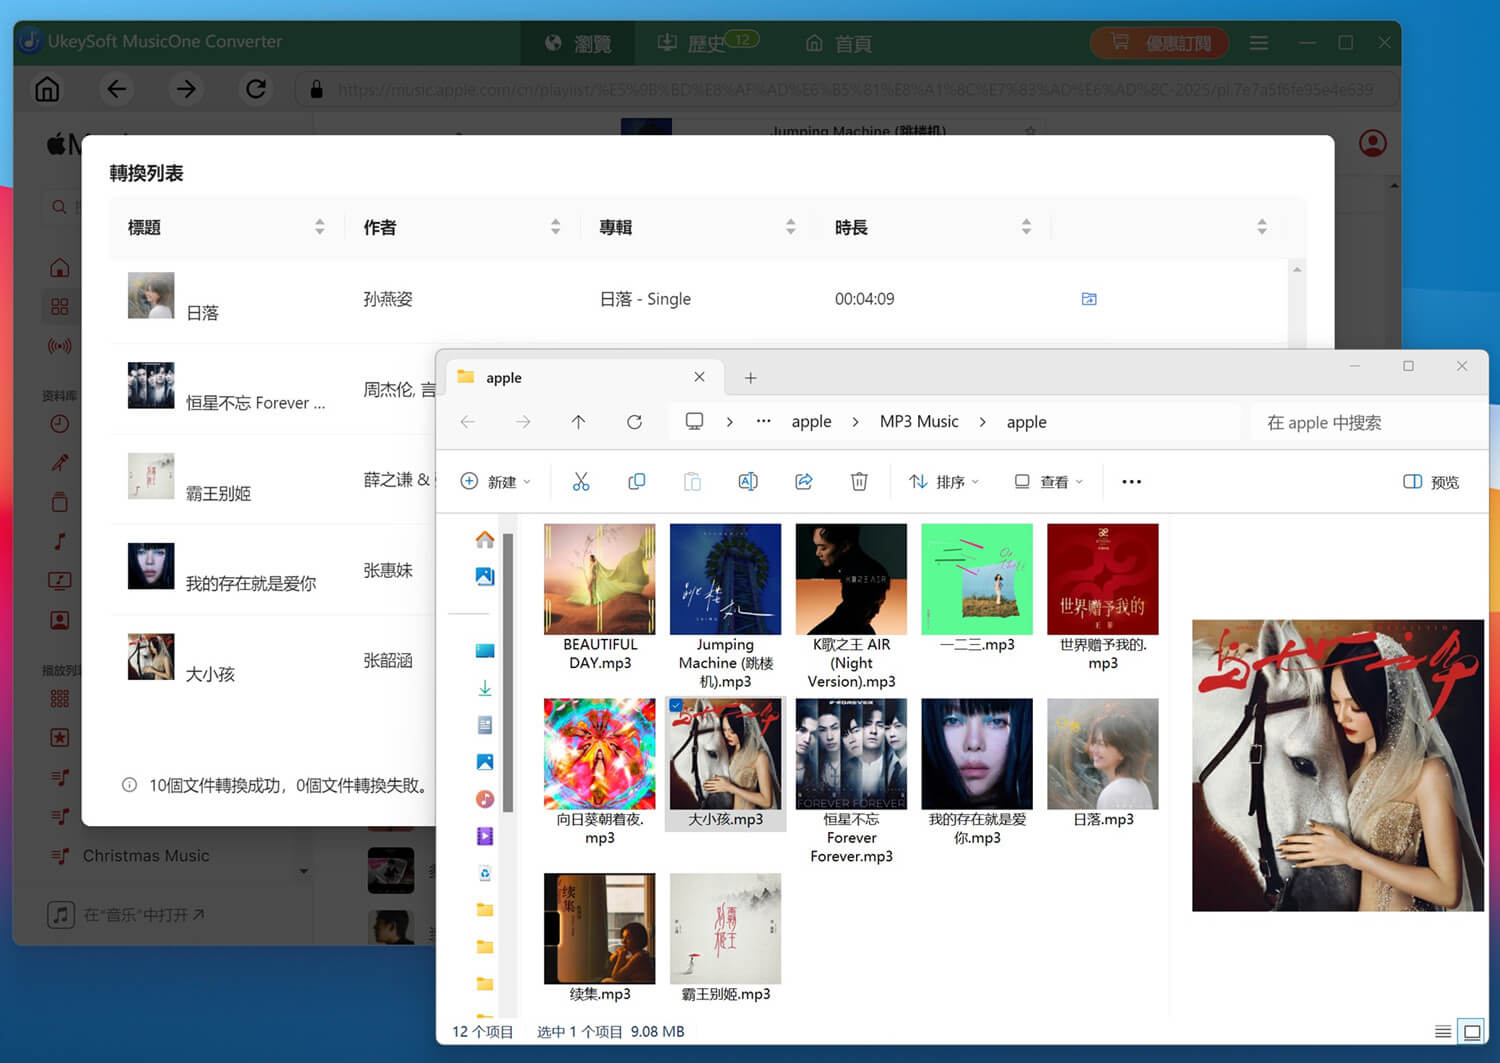Open the Browse grid icon in the sidebar
The image size is (1500, 1063).
(60, 306)
